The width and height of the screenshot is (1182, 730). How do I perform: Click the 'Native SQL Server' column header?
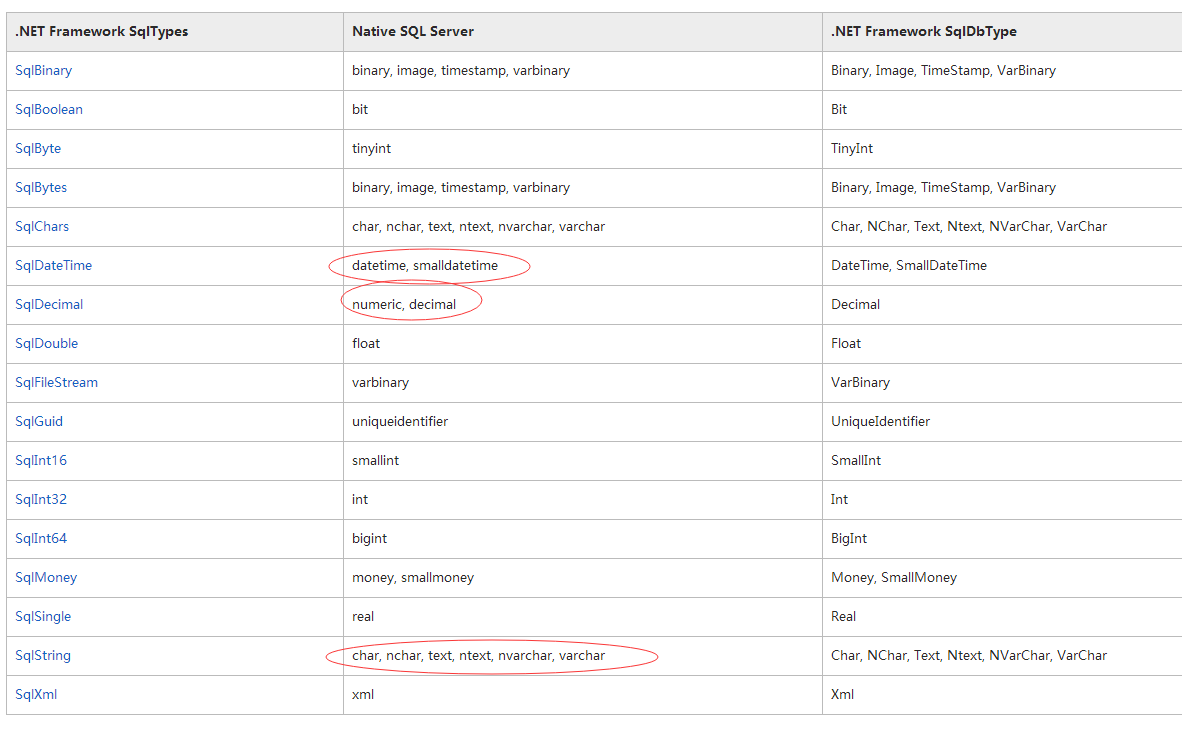(413, 32)
